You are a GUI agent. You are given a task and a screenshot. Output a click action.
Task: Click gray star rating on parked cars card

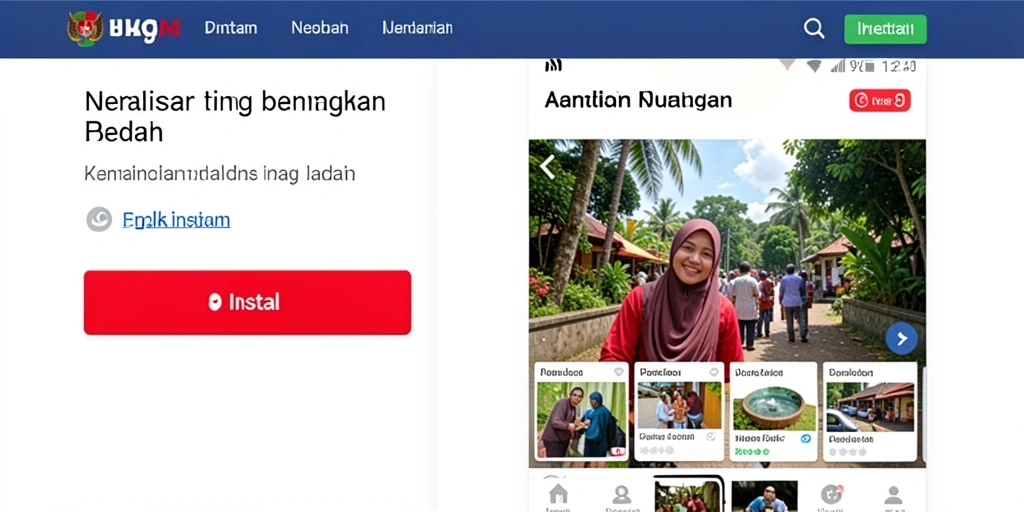[x=846, y=452]
